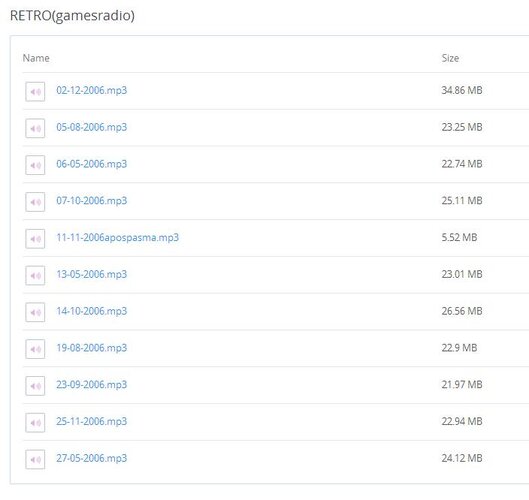Click the audio icon beside 13-05-2006.mp3
The width and height of the screenshot is (529, 500).
(35, 275)
